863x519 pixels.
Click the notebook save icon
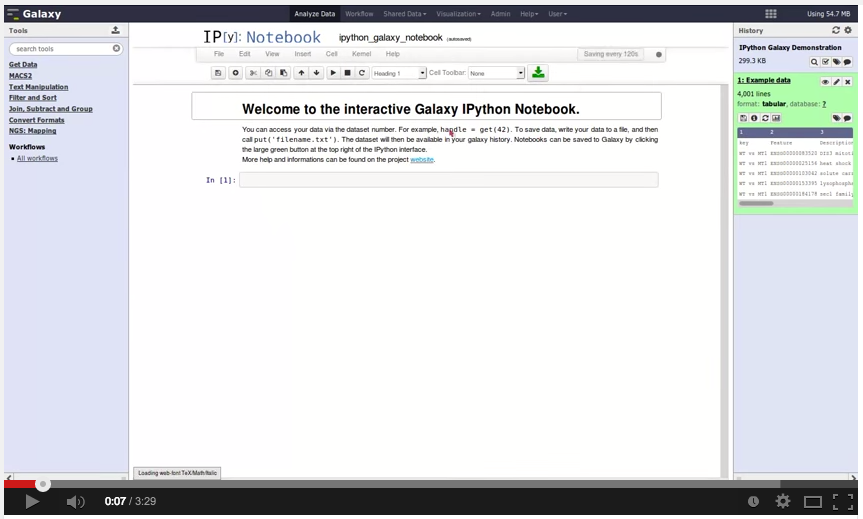(218, 73)
